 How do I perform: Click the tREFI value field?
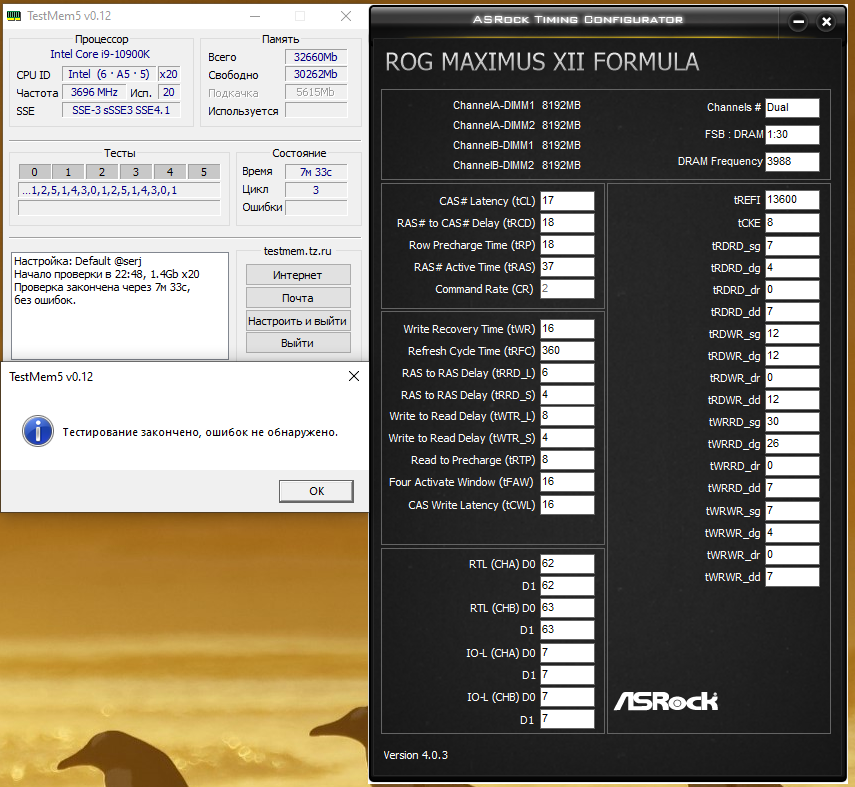pos(792,200)
